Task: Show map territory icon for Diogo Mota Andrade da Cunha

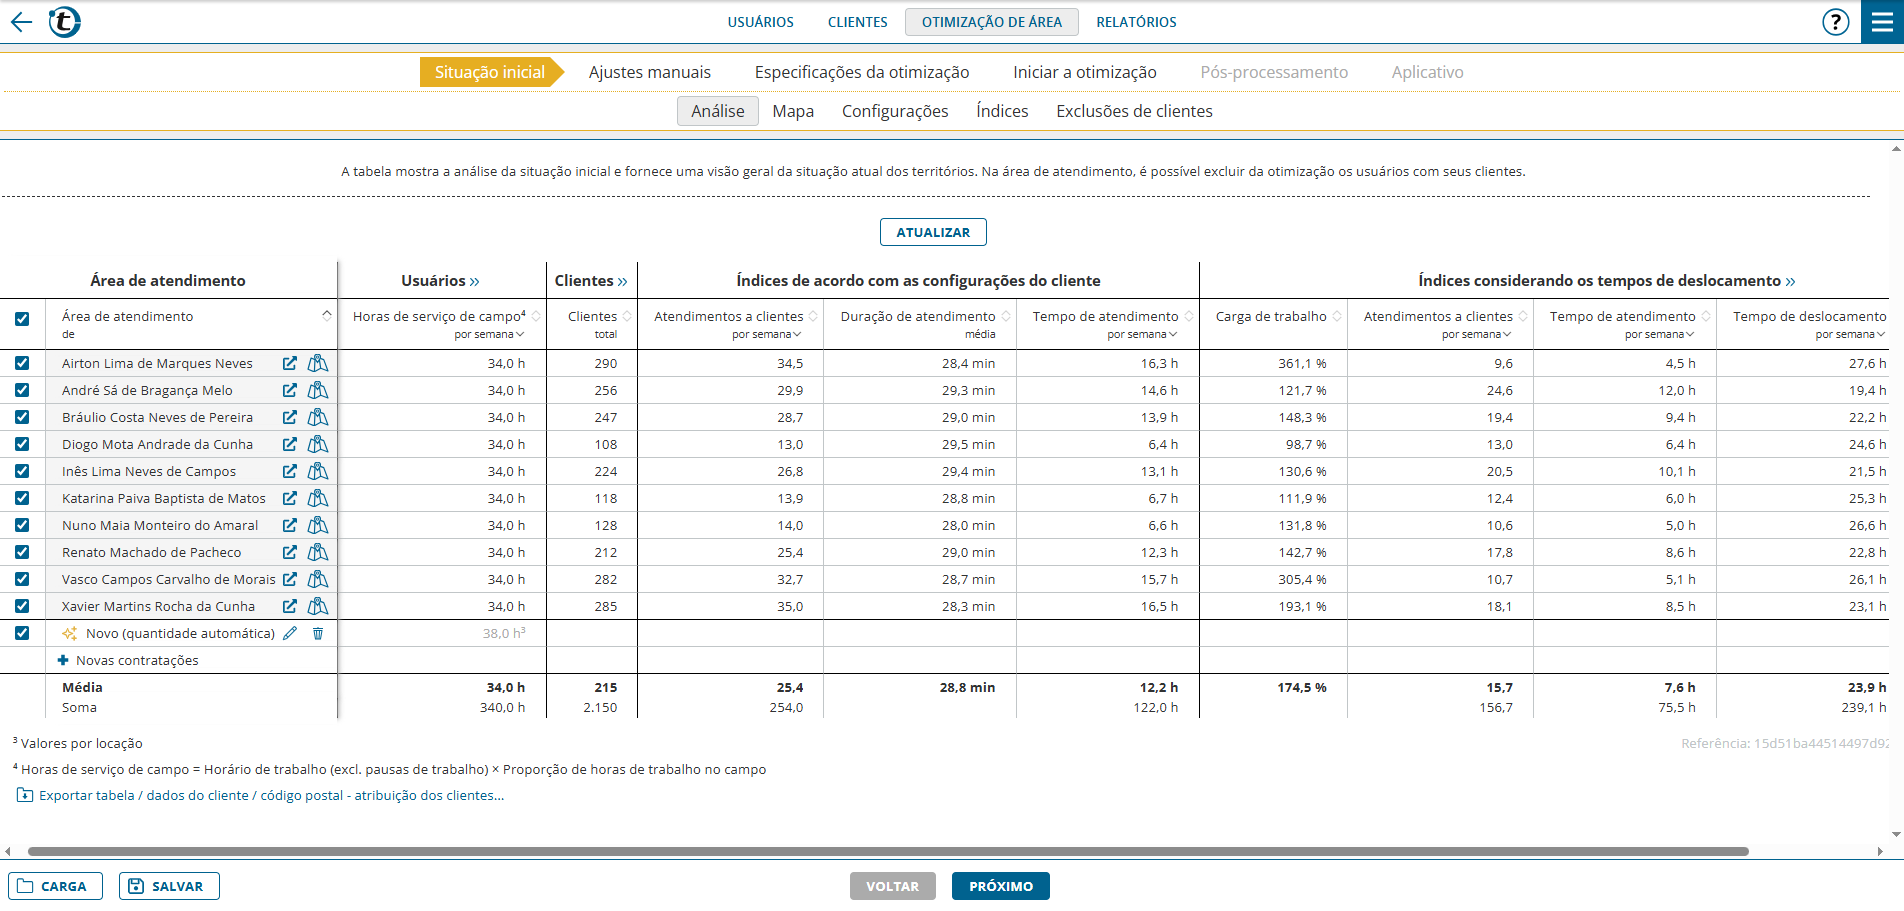Action: pyautogui.click(x=318, y=445)
